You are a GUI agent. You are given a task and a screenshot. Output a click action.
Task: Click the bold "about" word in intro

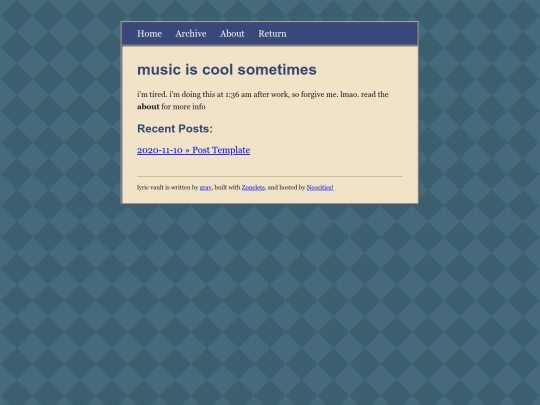pos(148,107)
